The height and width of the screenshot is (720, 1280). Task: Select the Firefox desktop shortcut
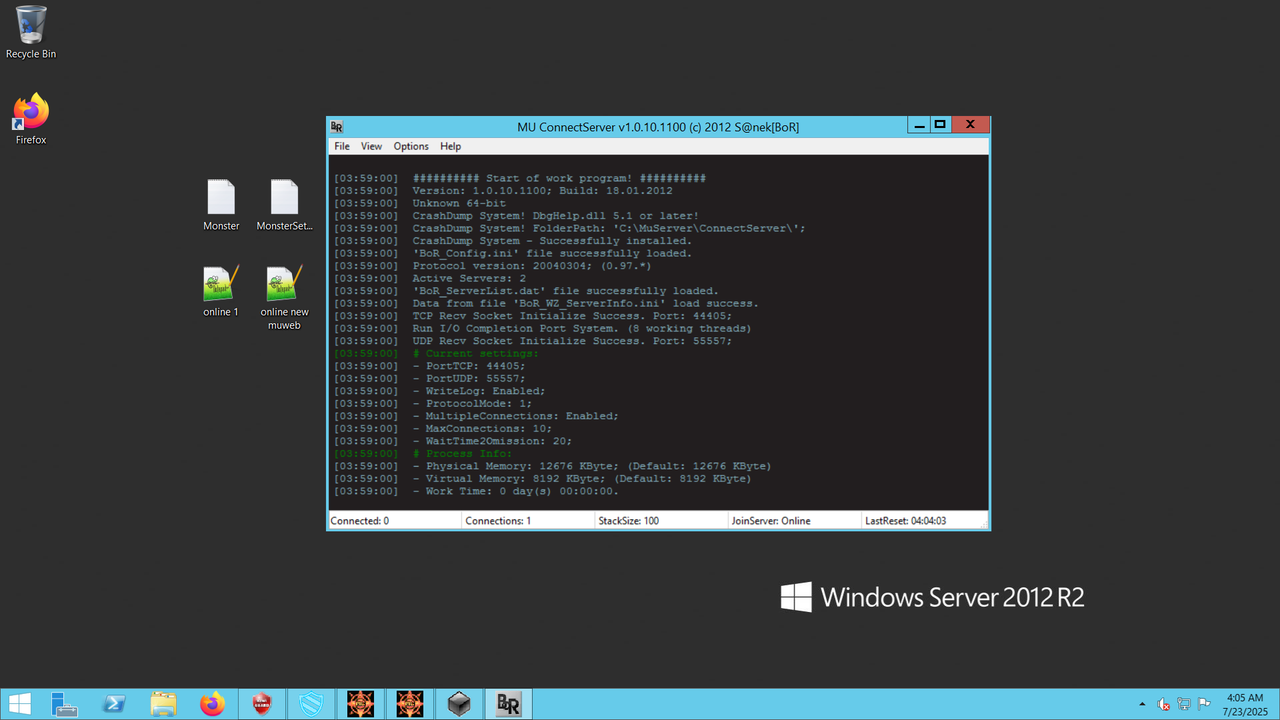31,119
